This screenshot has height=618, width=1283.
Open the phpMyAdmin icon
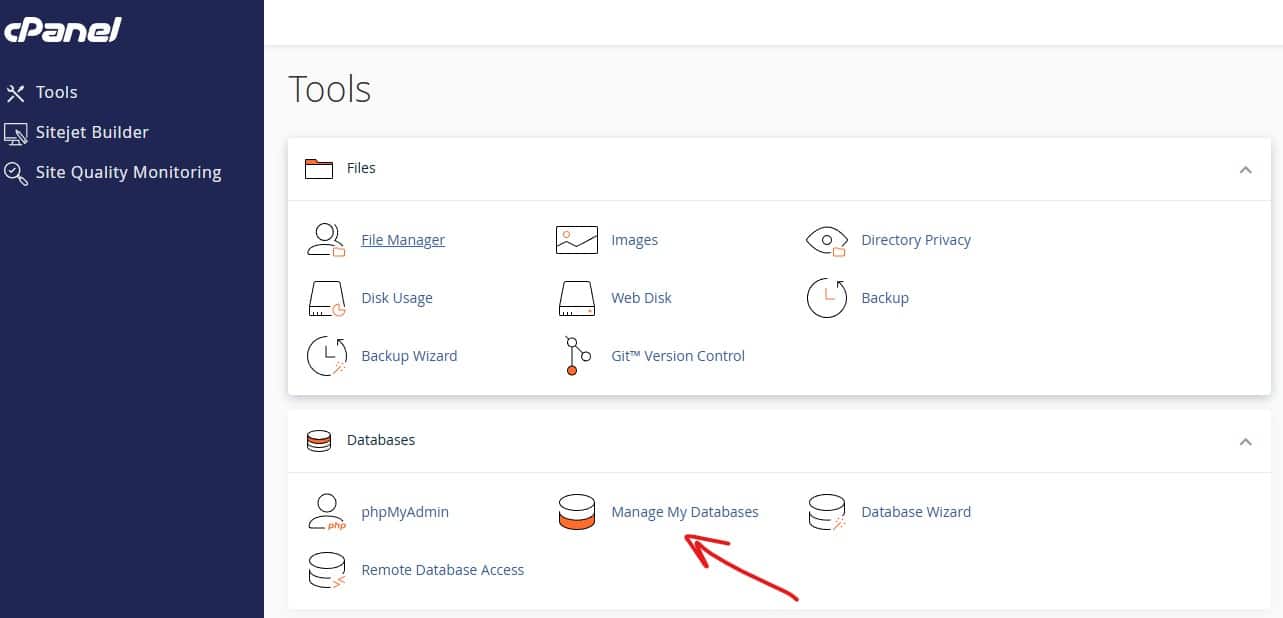pos(326,512)
